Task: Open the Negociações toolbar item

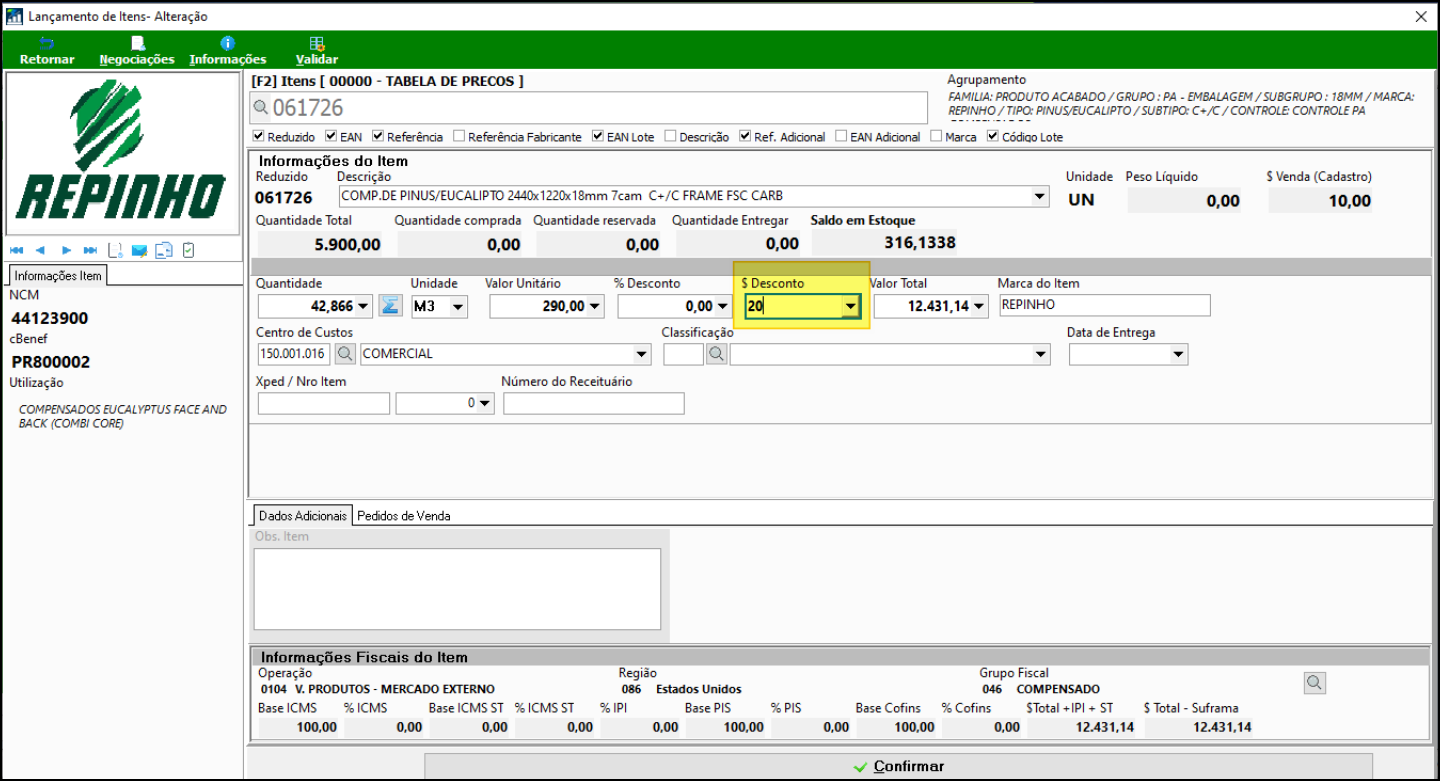Action: [137, 51]
